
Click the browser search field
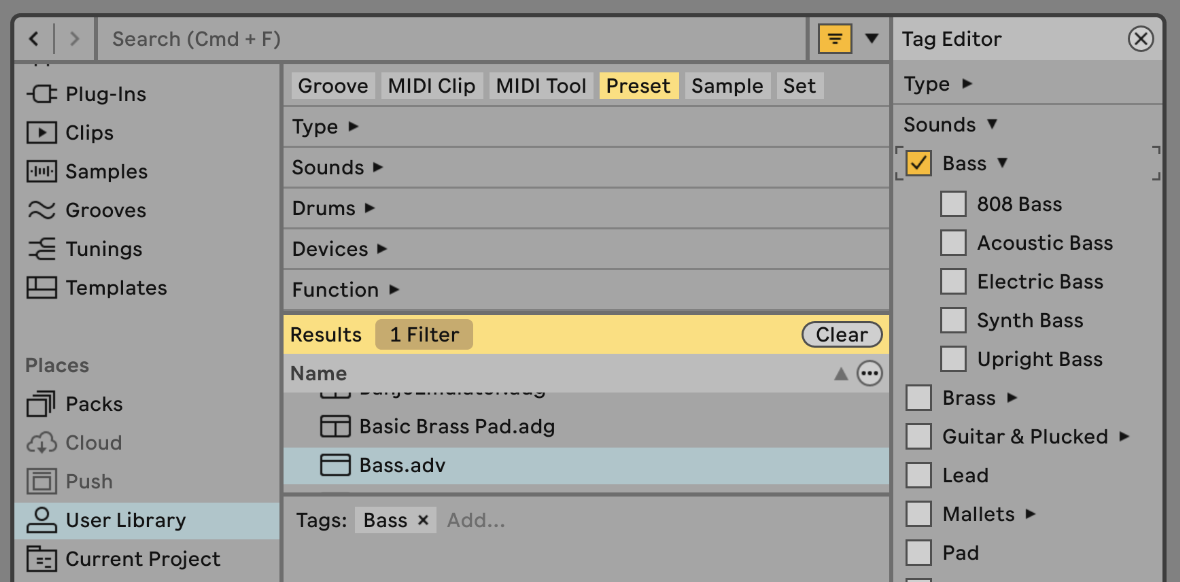[450, 39]
